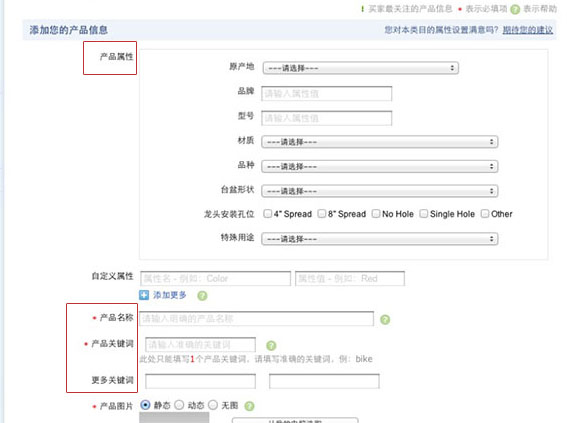Screen dimensions: 567x423
Task: Select the 无图 radio button
Action: (213, 405)
